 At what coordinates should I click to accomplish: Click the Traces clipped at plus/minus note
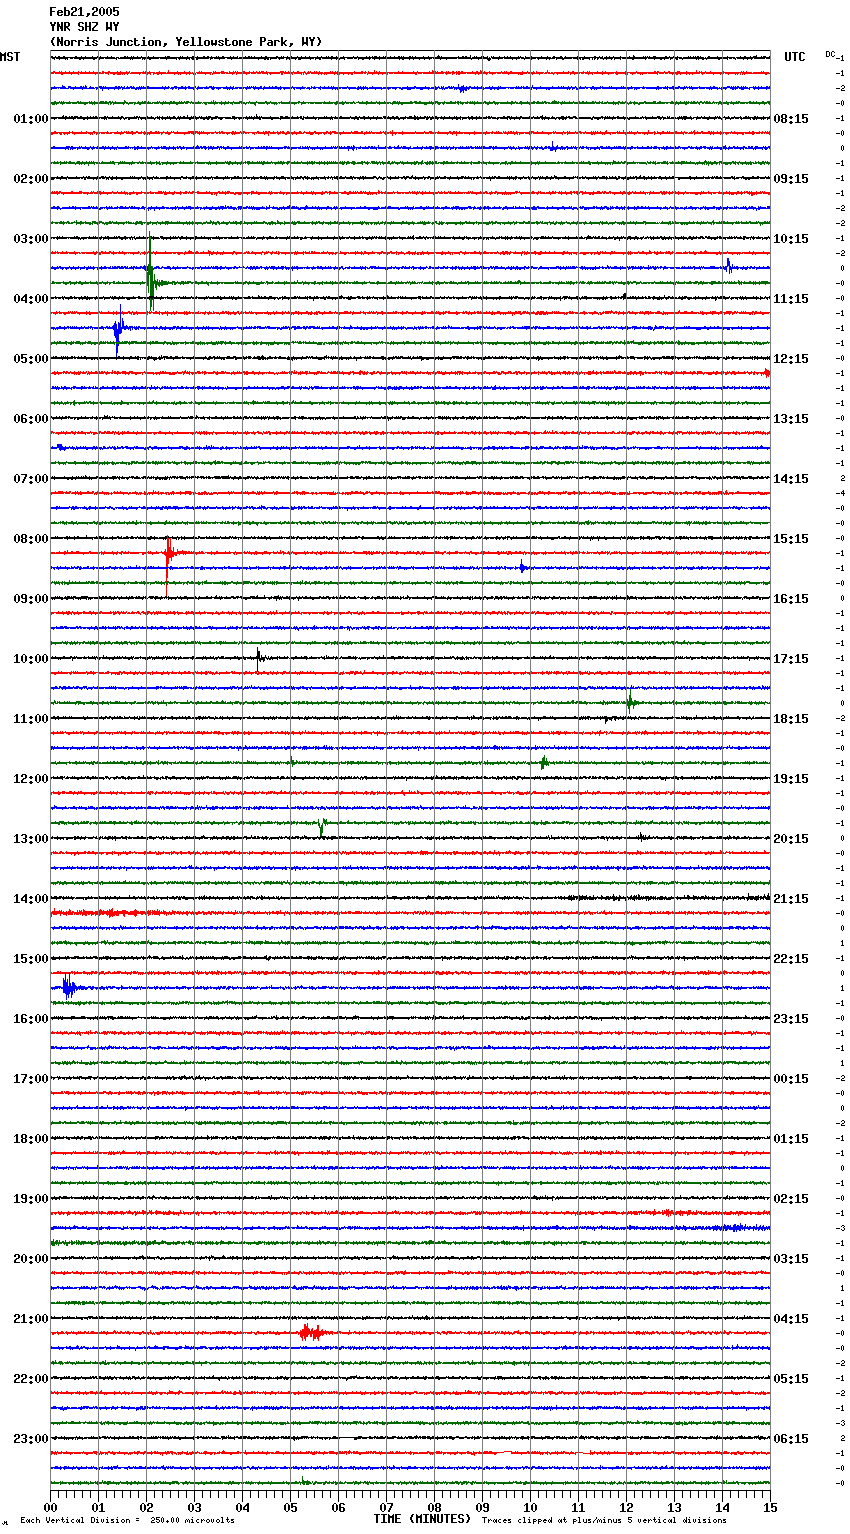(x=604, y=1520)
